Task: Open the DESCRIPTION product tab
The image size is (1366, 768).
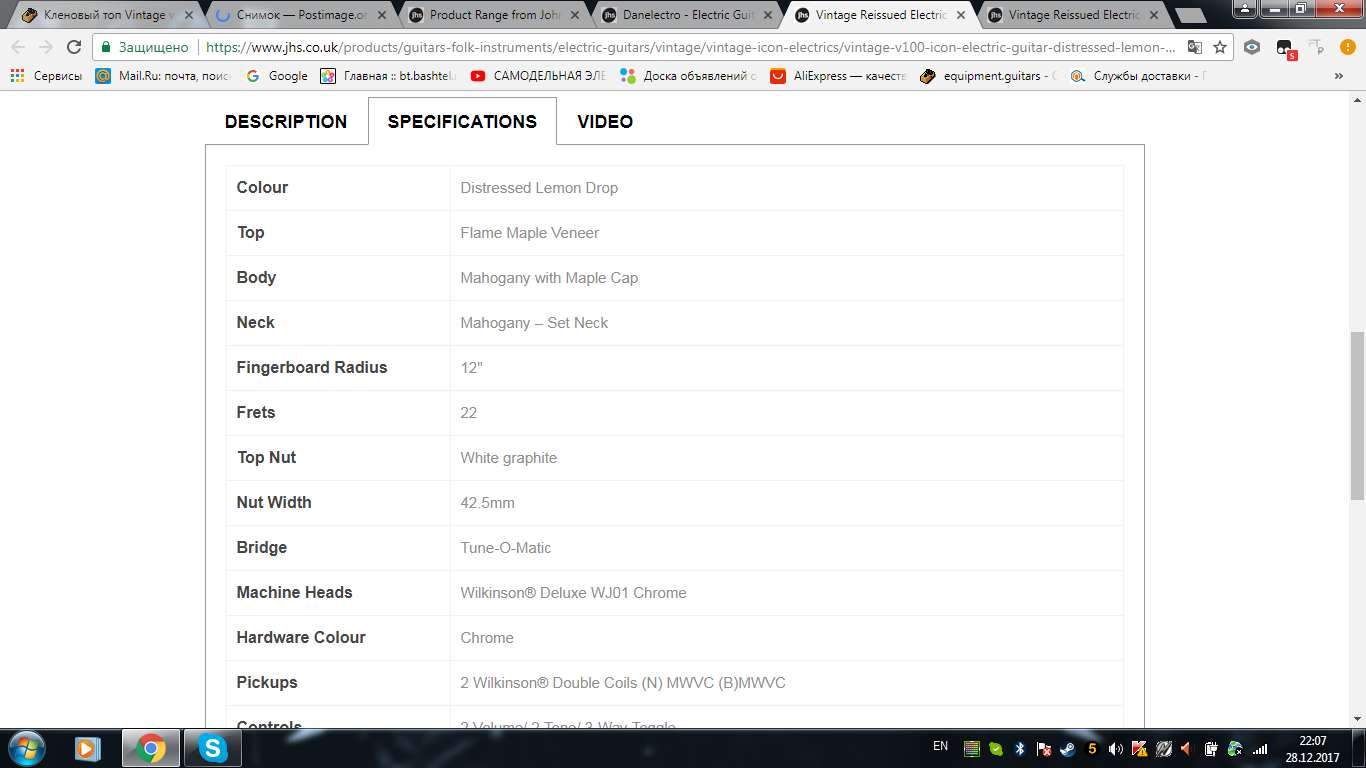Action: click(286, 122)
